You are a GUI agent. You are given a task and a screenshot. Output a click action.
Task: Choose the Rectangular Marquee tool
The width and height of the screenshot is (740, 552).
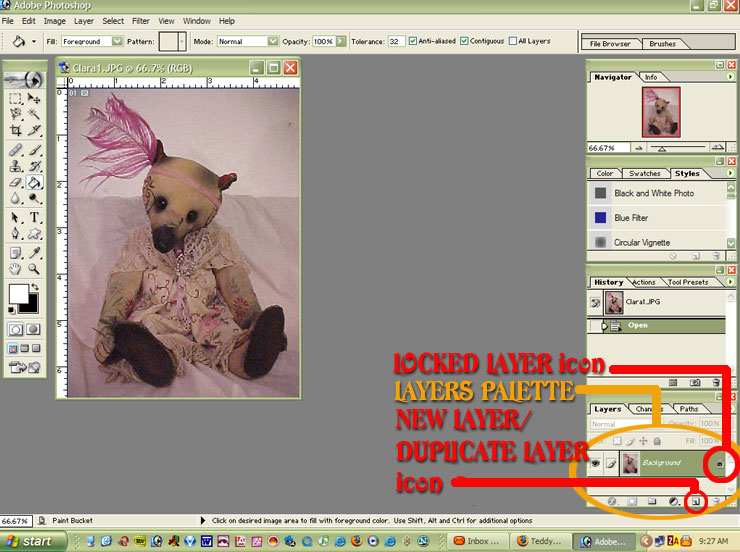click(x=16, y=99)
